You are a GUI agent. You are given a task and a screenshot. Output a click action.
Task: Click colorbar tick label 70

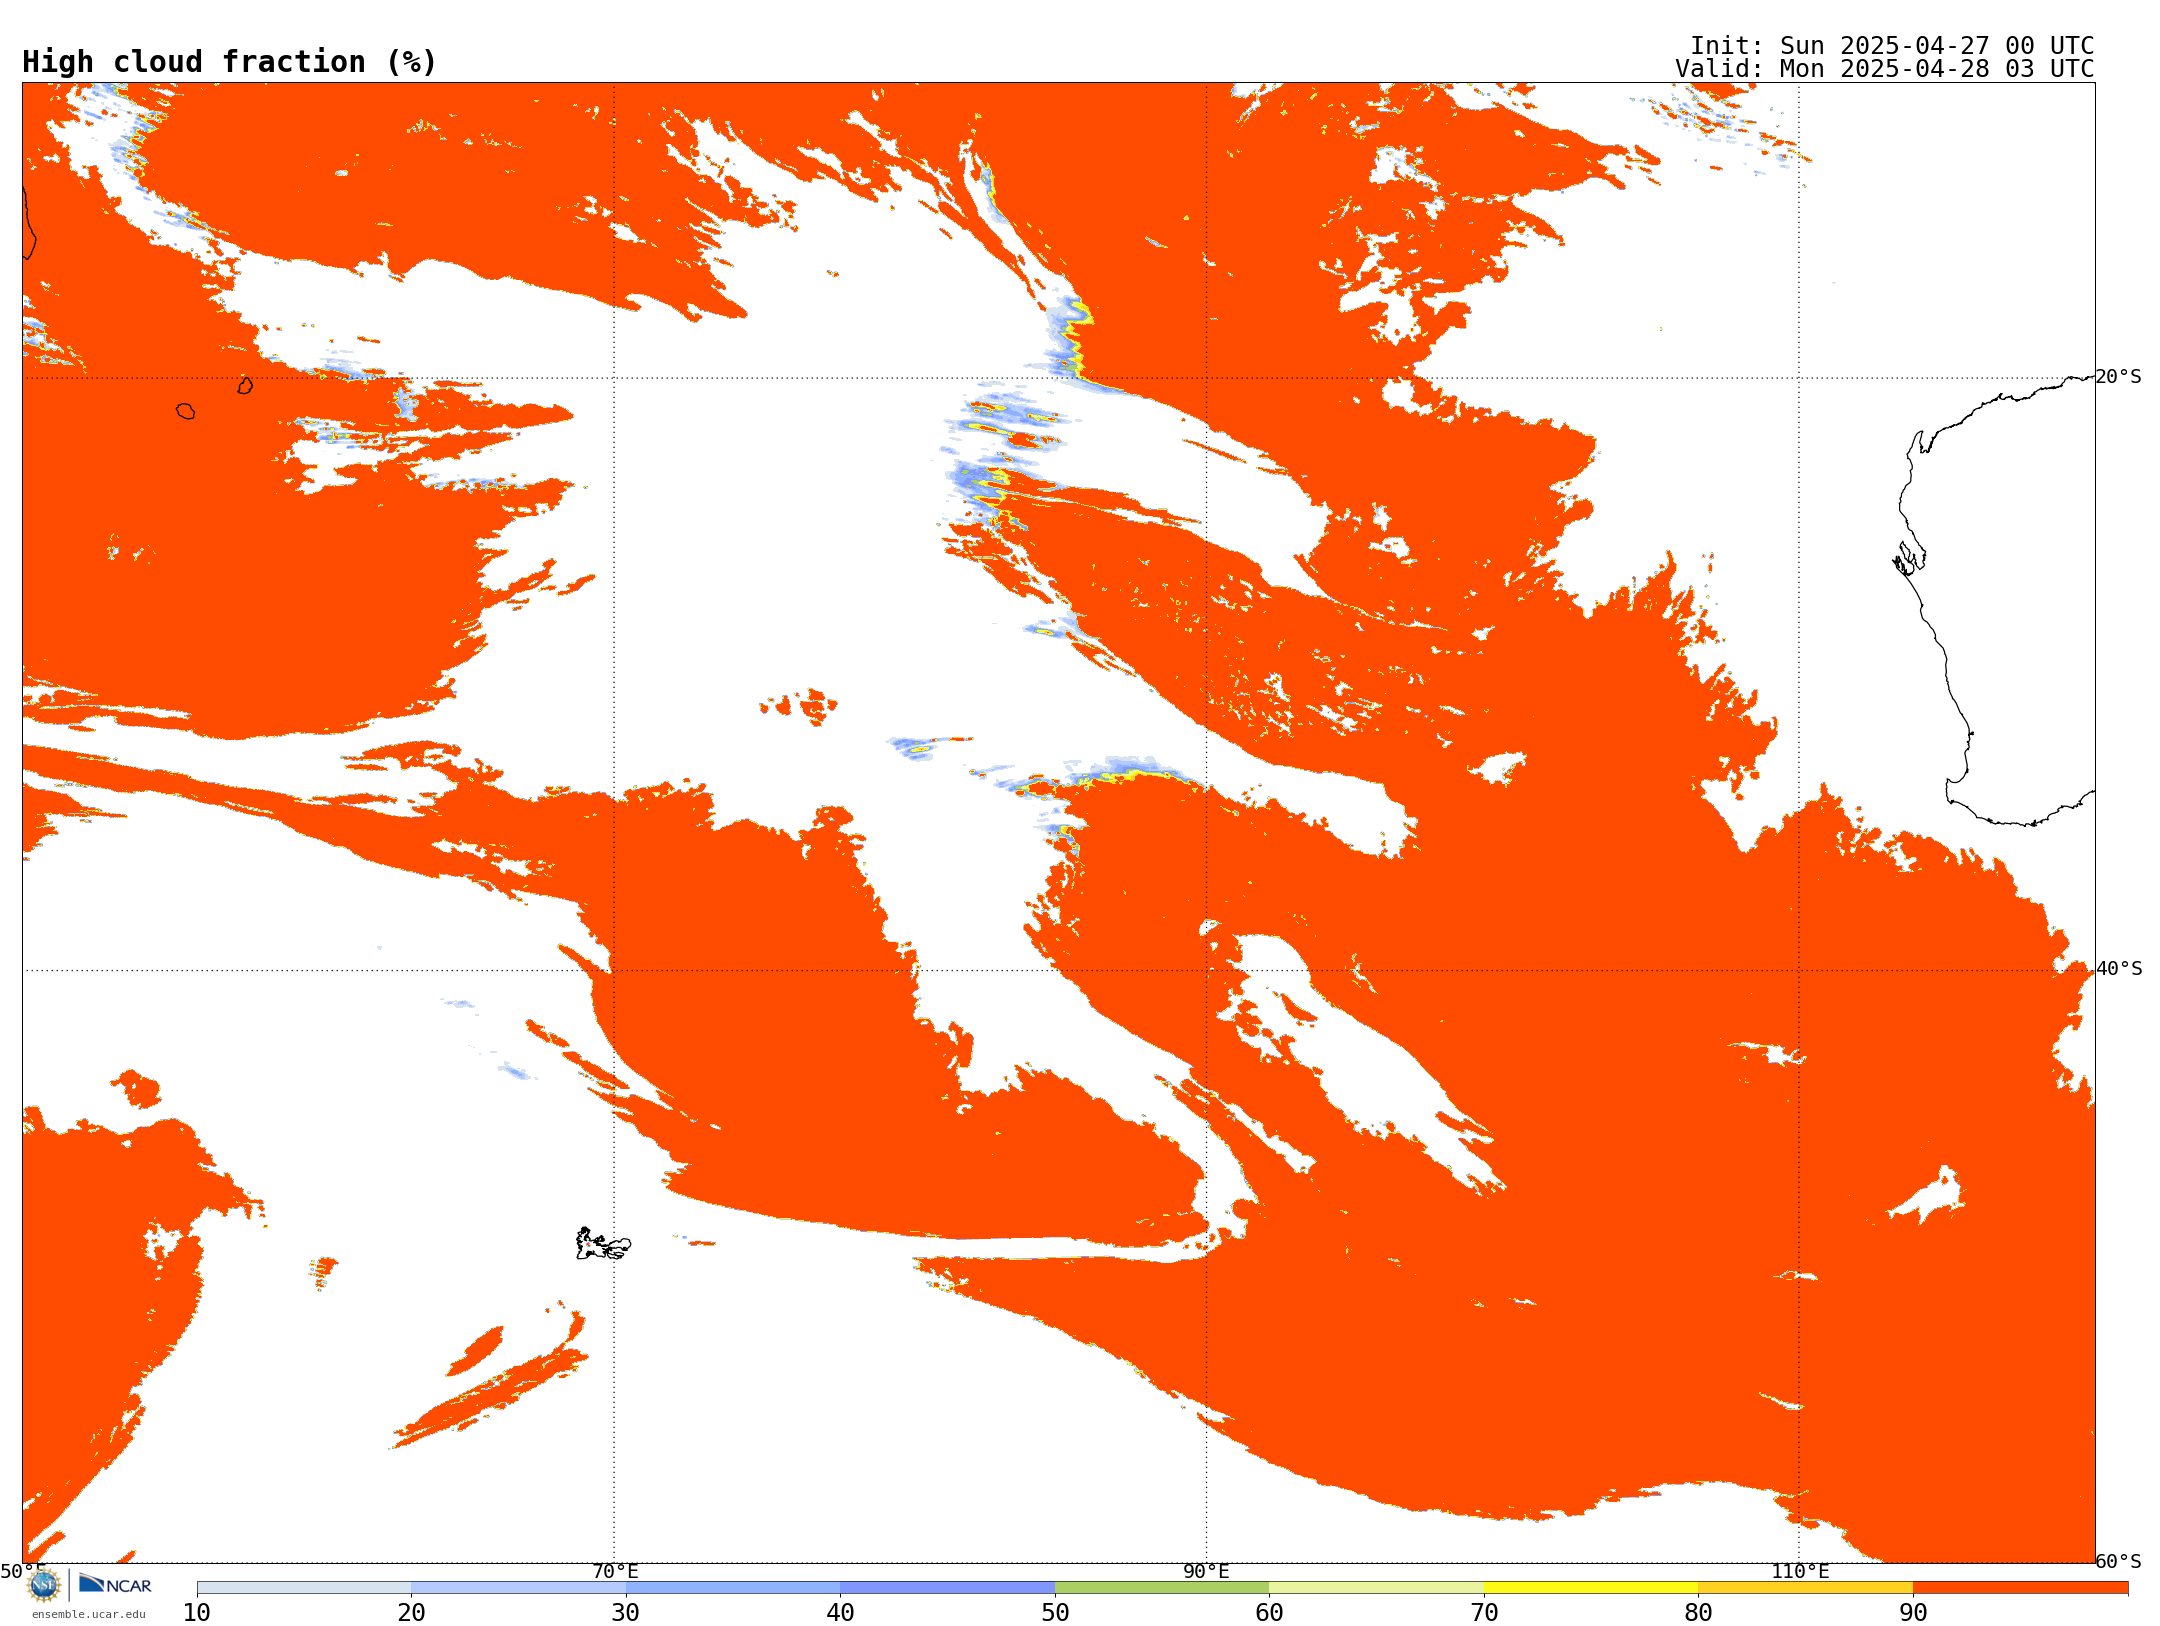click(1484, 1613)
